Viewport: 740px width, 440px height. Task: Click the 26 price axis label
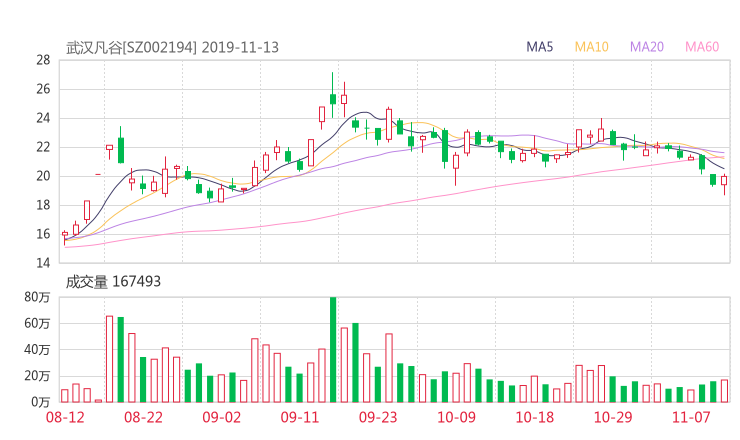(43, 89)
